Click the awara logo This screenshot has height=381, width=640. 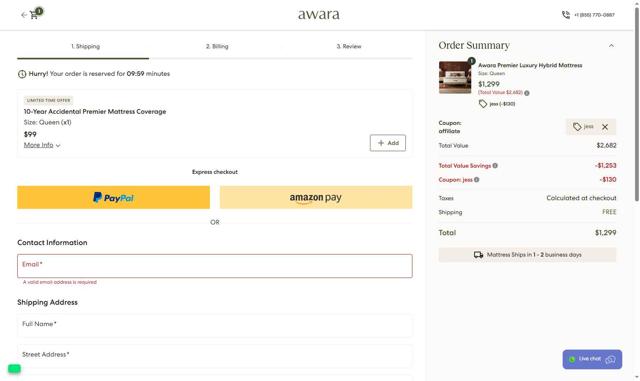318,15
